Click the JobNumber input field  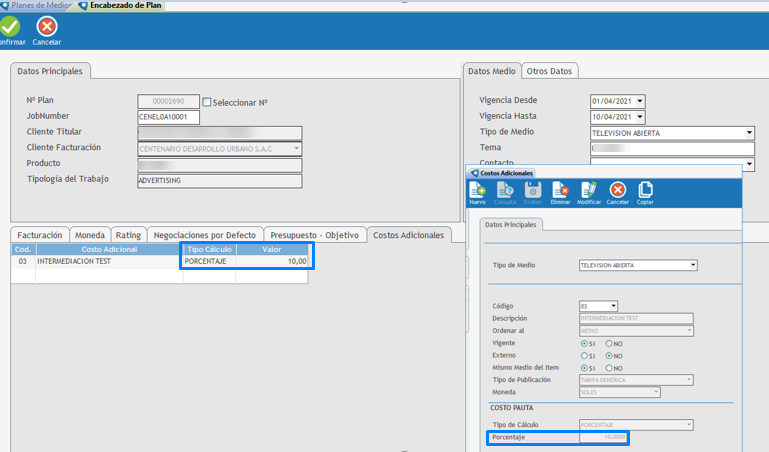click(x=168, y=117)
